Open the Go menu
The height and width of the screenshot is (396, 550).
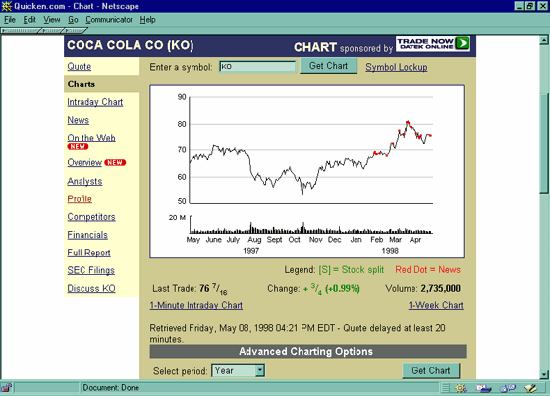(73, 20)
